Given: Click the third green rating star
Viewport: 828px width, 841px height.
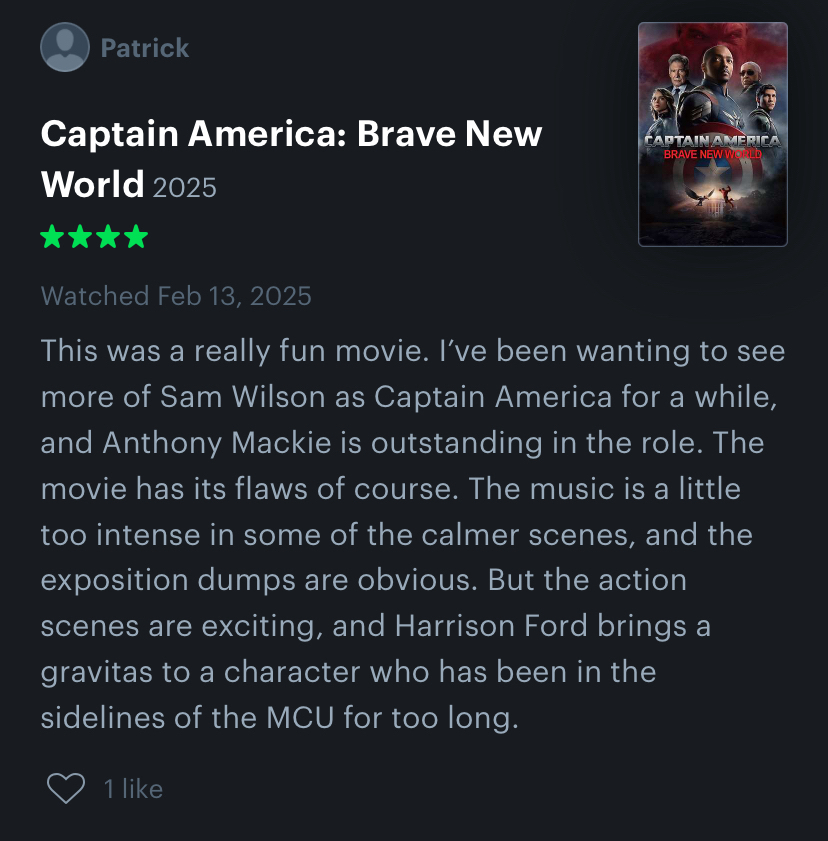Looking at the screenshot, I should pyautogui.click(x=108, y=238).
